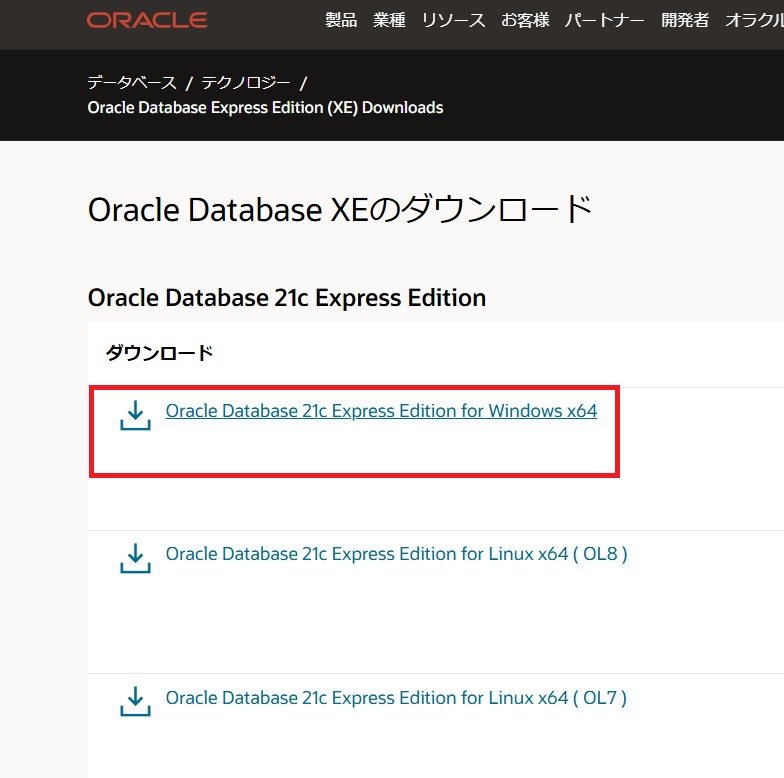The height and width of the screenshot is (778, 784).
Task: Open Oracle Database 21c Express Edition for Windows x64 link
Action: tap(381, 411)
